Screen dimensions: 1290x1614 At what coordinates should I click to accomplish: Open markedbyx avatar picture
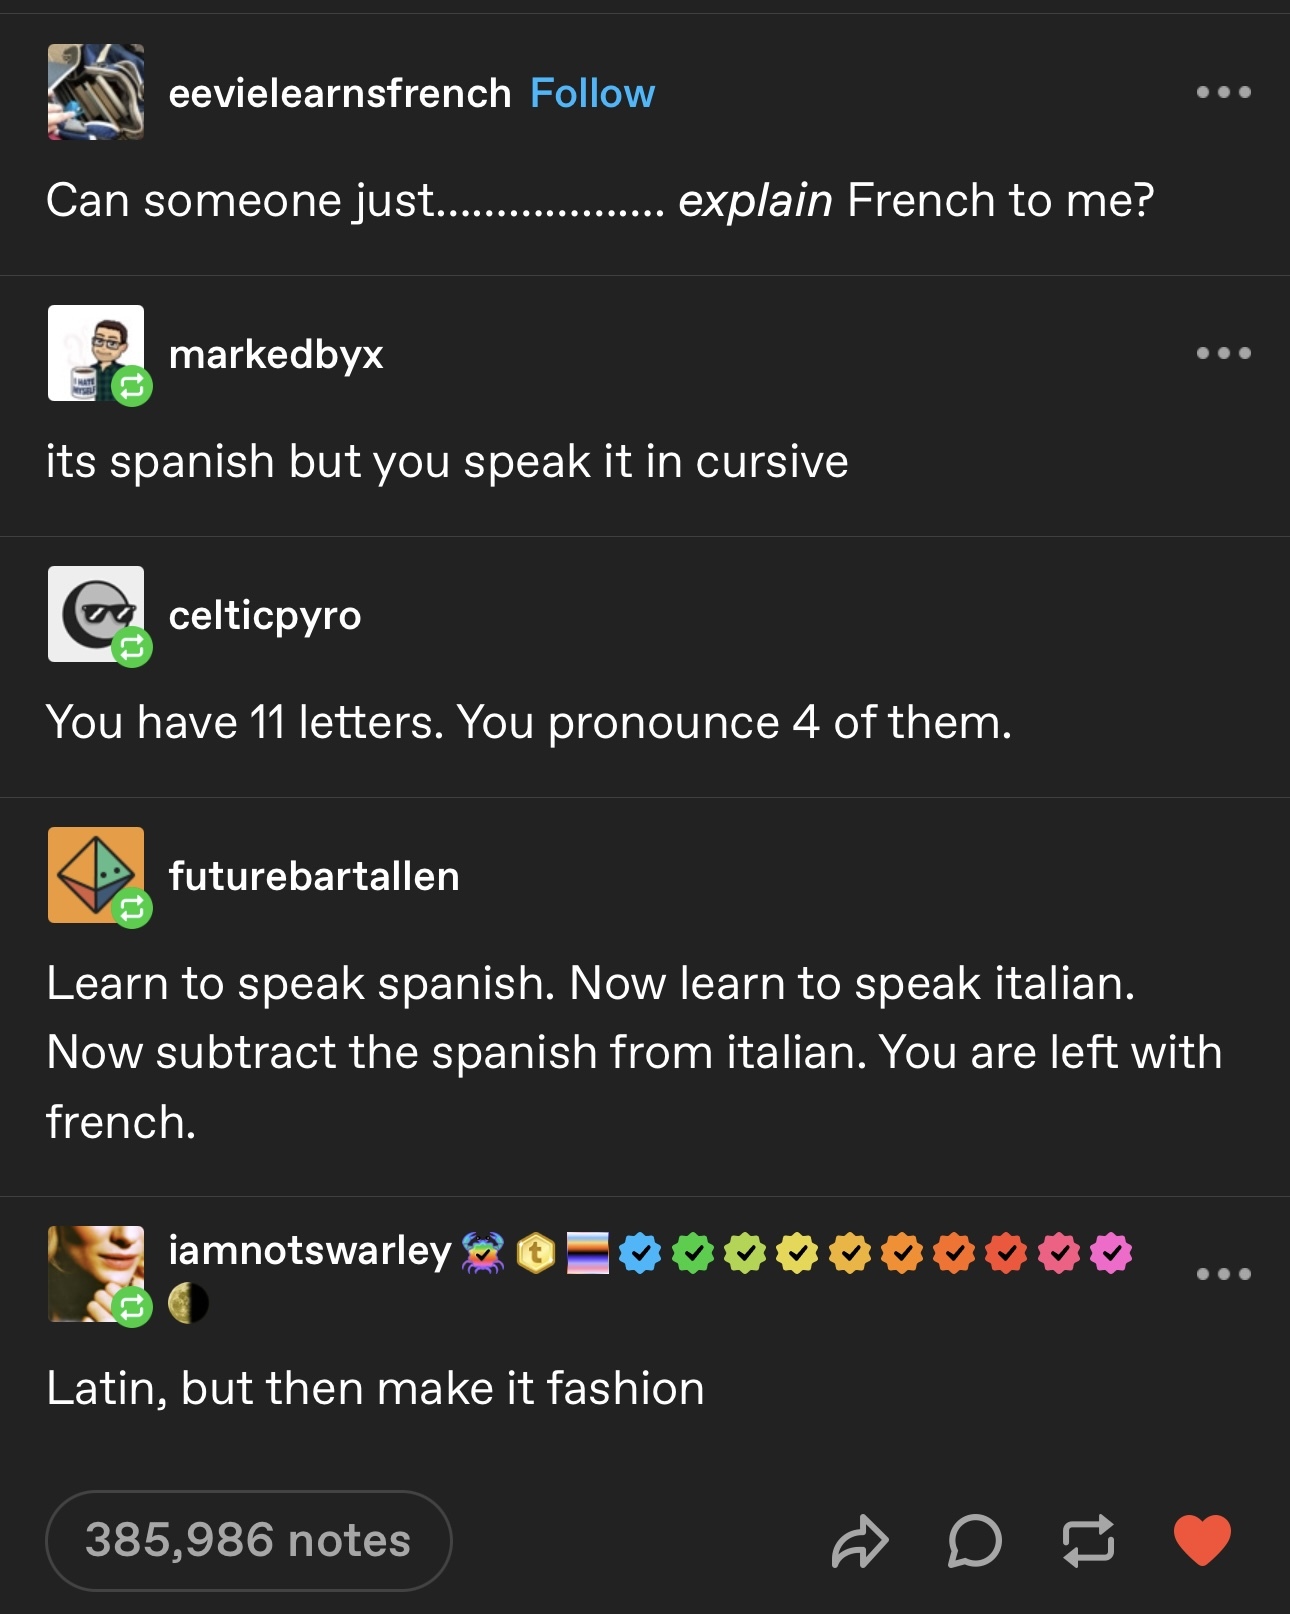coord(96,353)
